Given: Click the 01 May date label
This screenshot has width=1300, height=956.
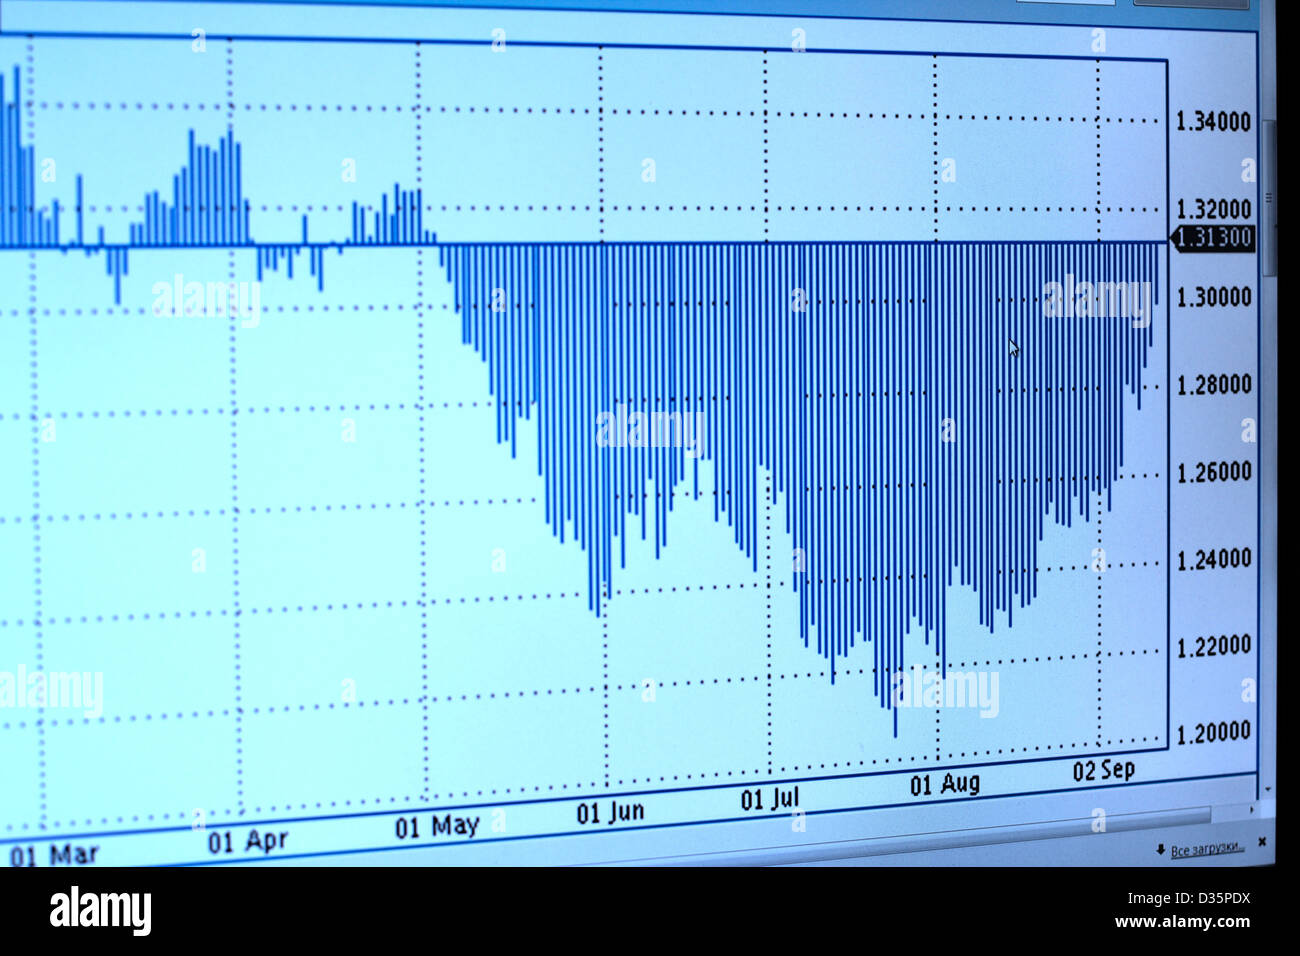Looking at the screenshot, I should [437, 827].
